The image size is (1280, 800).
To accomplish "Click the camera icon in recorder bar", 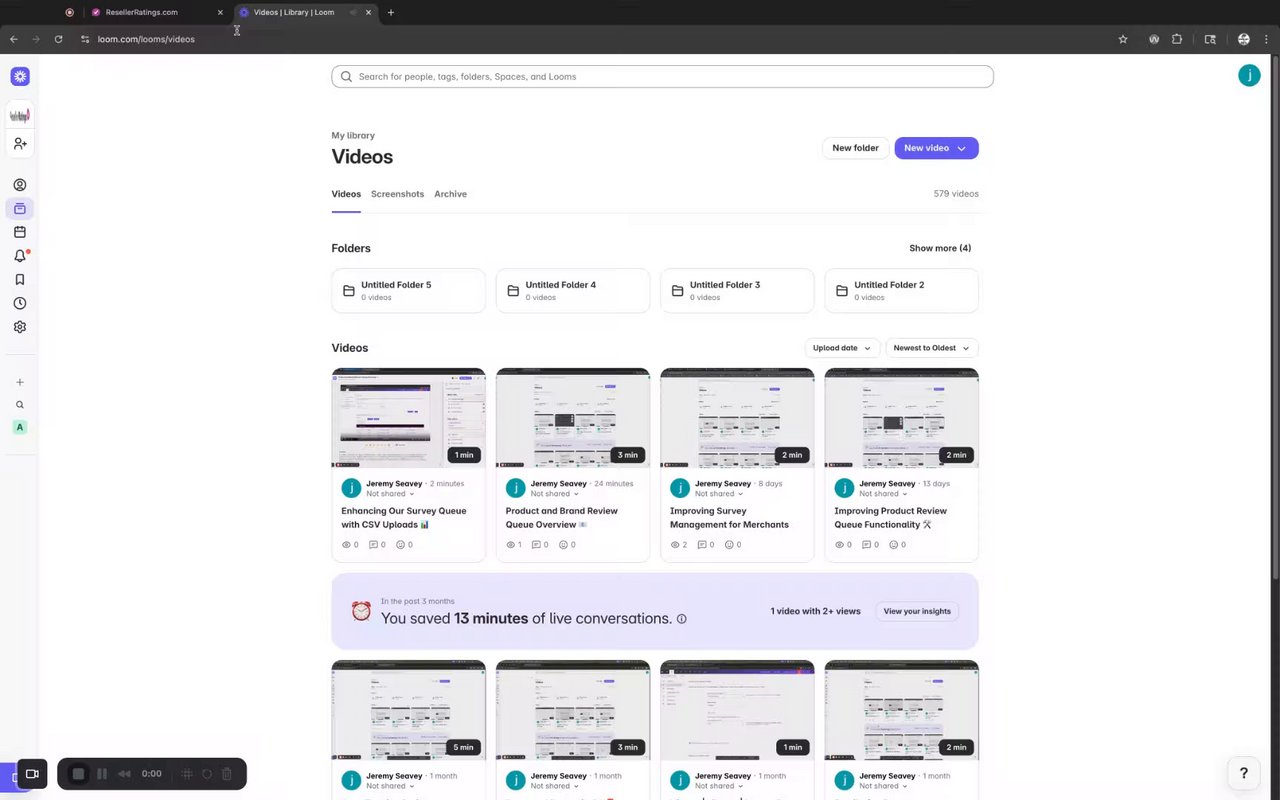I will 32,774.
